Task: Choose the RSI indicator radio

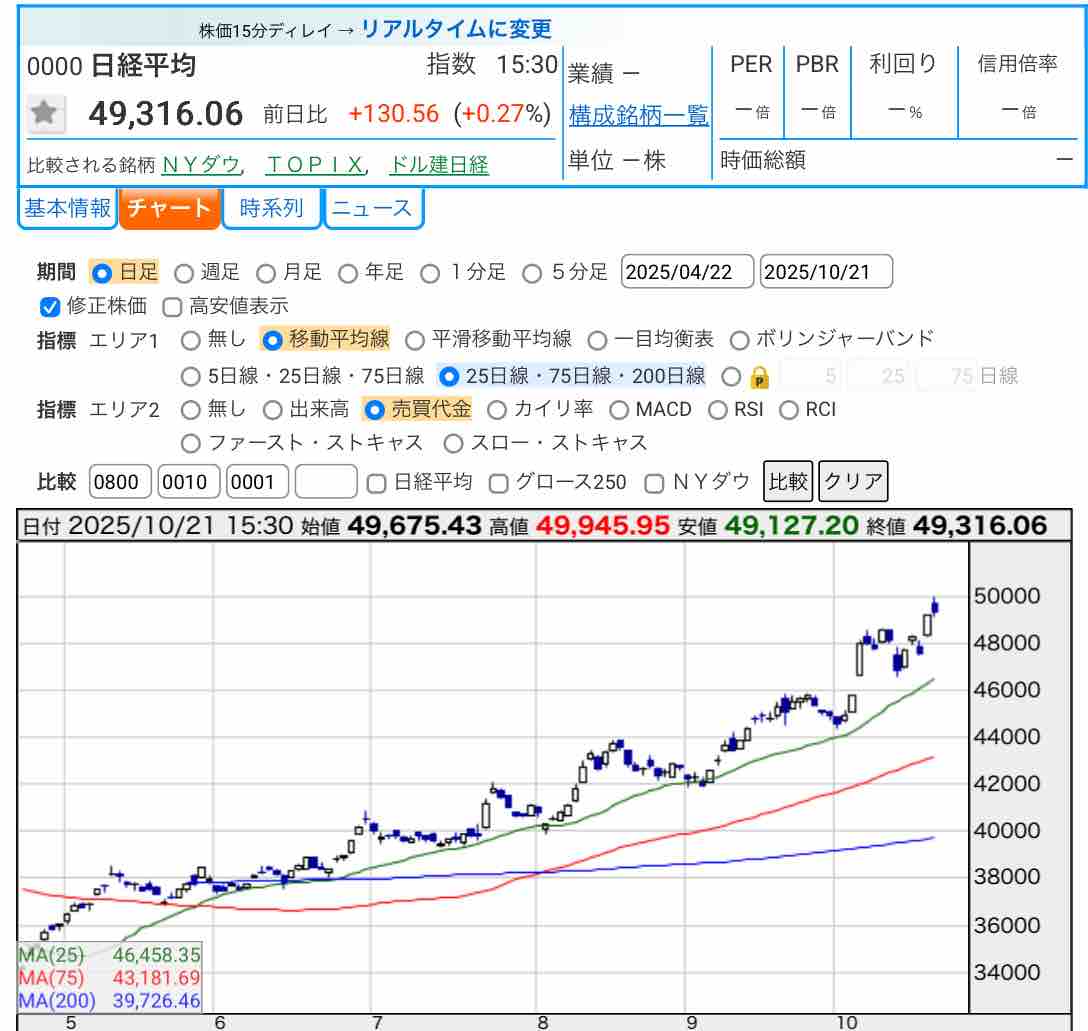Action: pyautogui.click(x=718, y=409)
